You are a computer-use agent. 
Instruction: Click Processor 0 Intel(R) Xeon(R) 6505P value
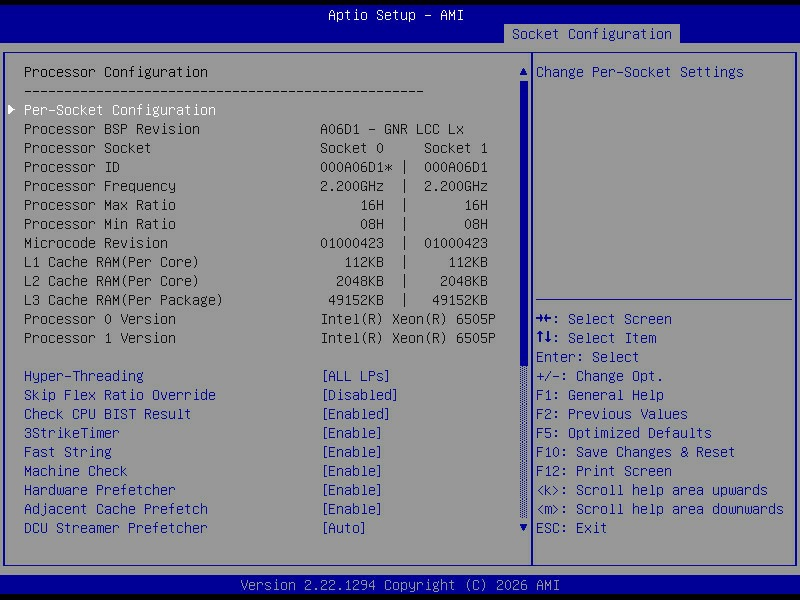[408, 319]
